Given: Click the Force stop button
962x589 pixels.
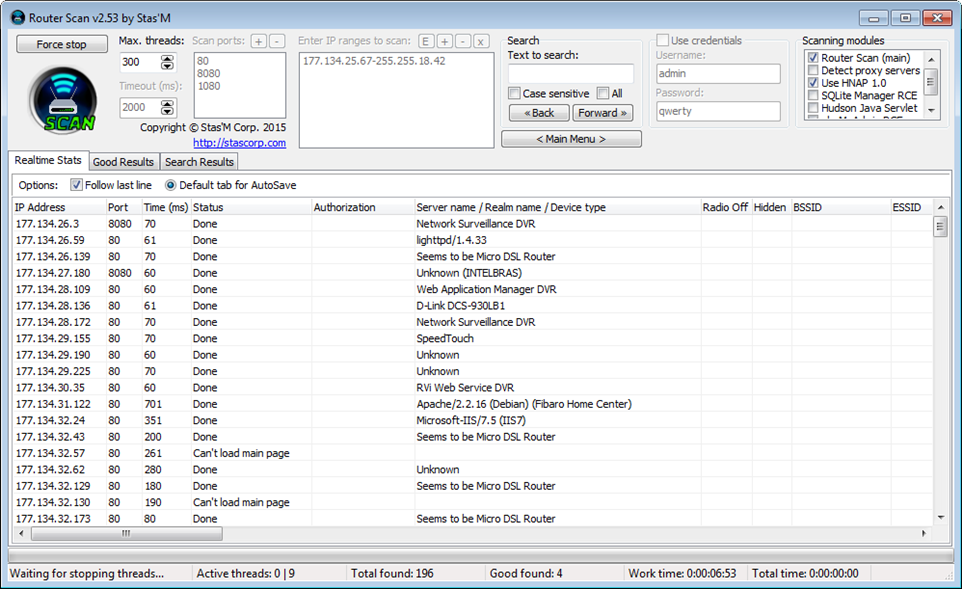Looking at the screenshot, I should pyautogui.click(x=61, y=44).
